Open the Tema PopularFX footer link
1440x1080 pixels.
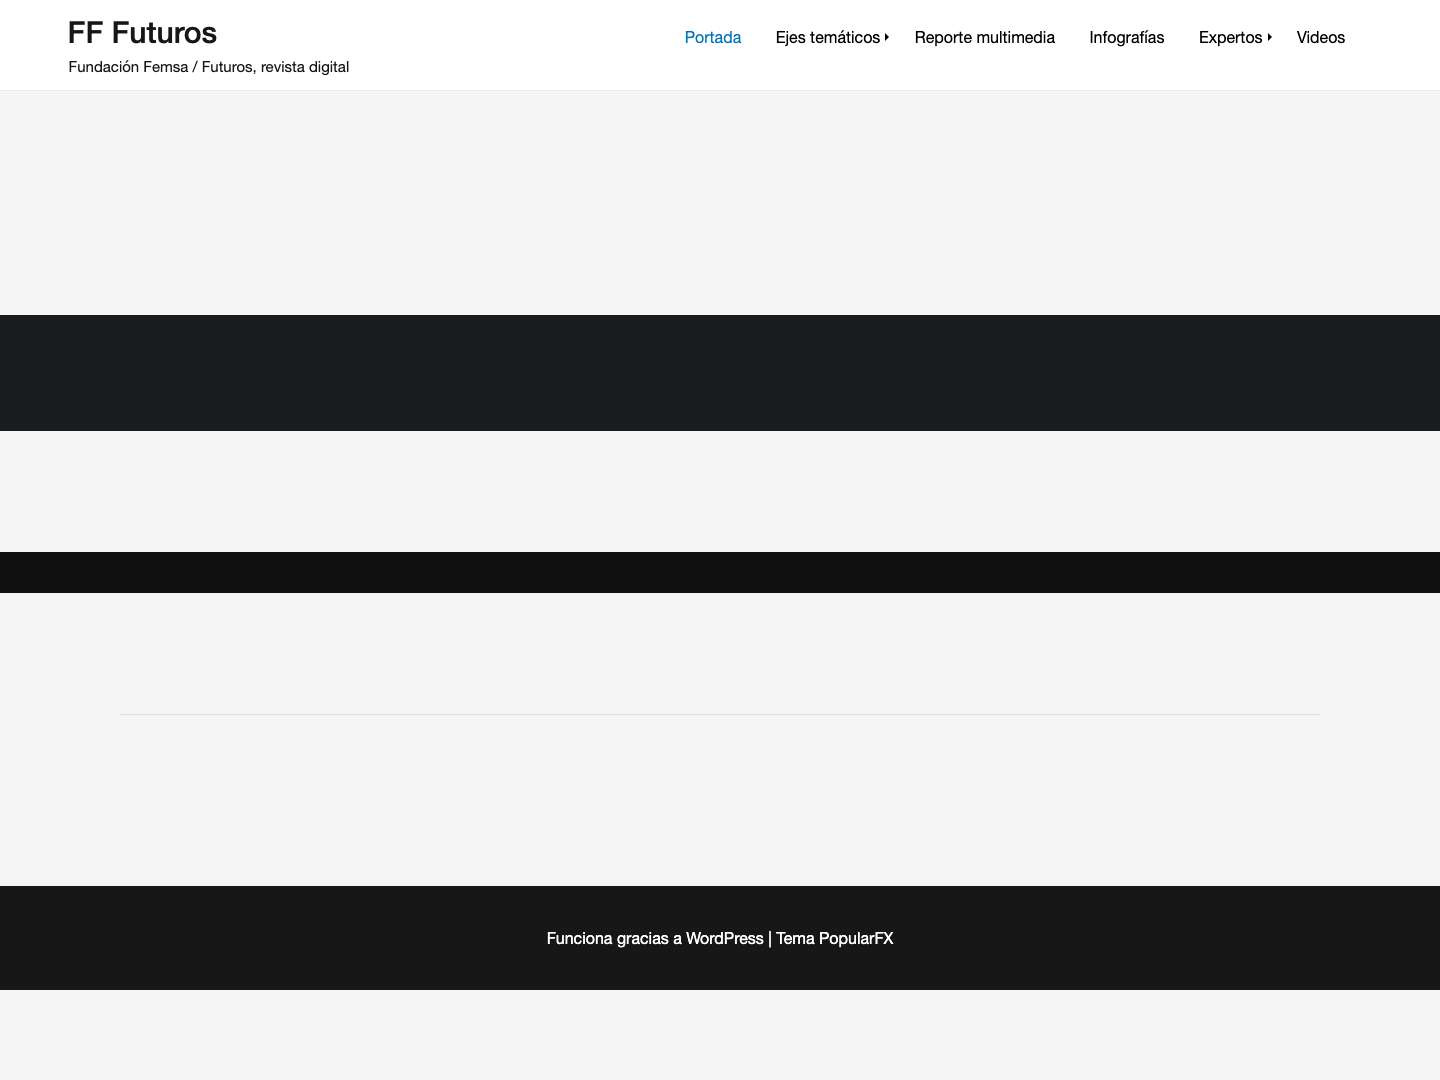coord(834,938)
